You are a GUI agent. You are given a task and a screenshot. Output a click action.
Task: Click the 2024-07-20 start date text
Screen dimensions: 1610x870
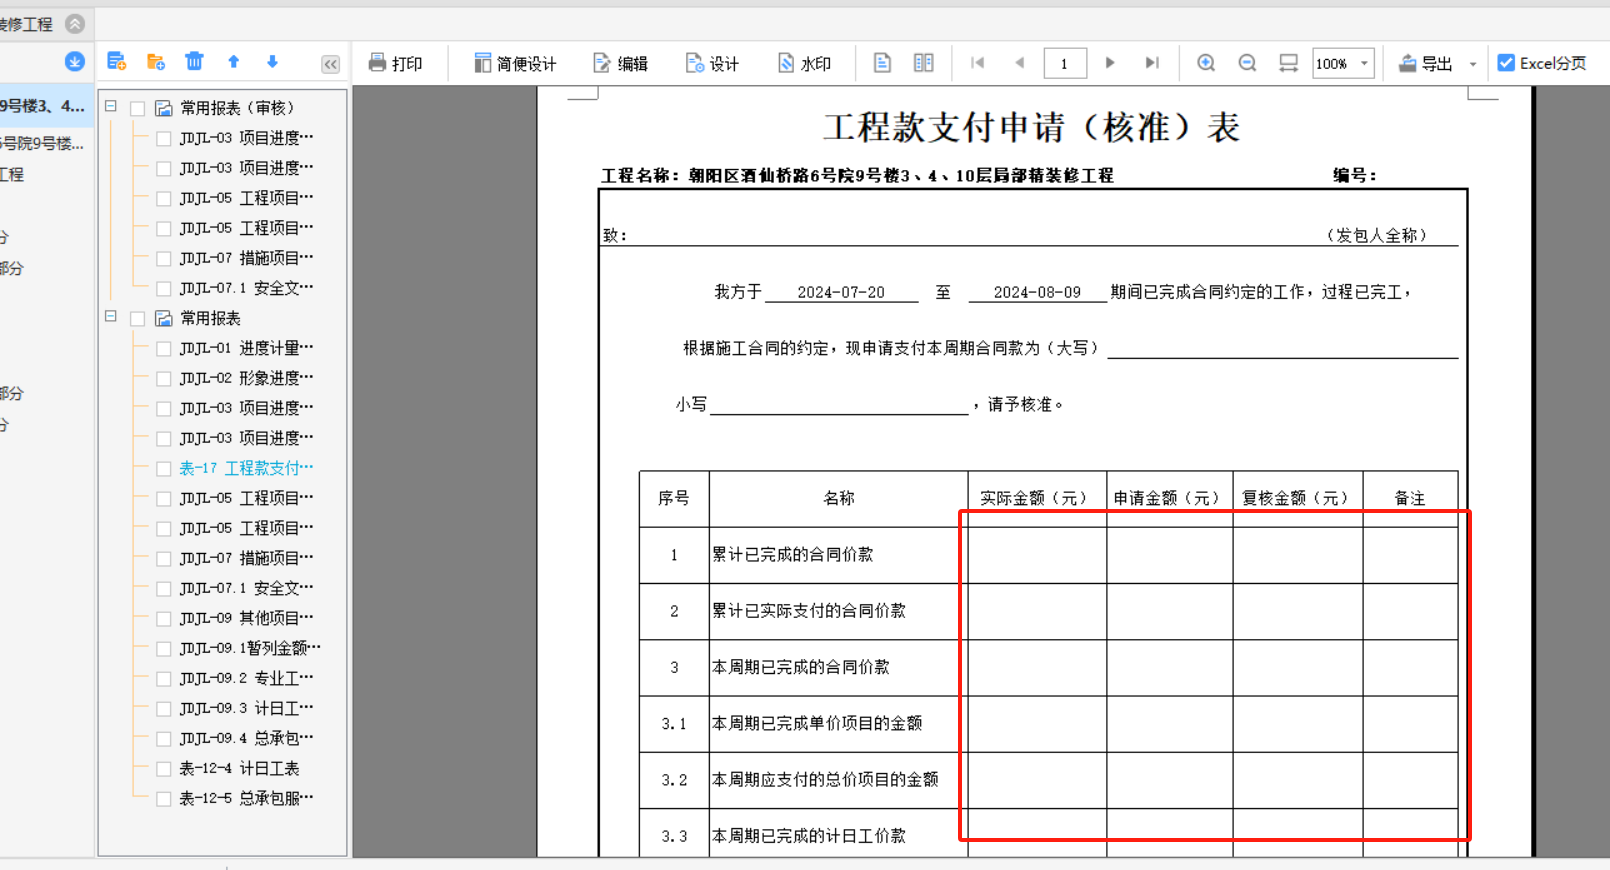pos(841,292)
